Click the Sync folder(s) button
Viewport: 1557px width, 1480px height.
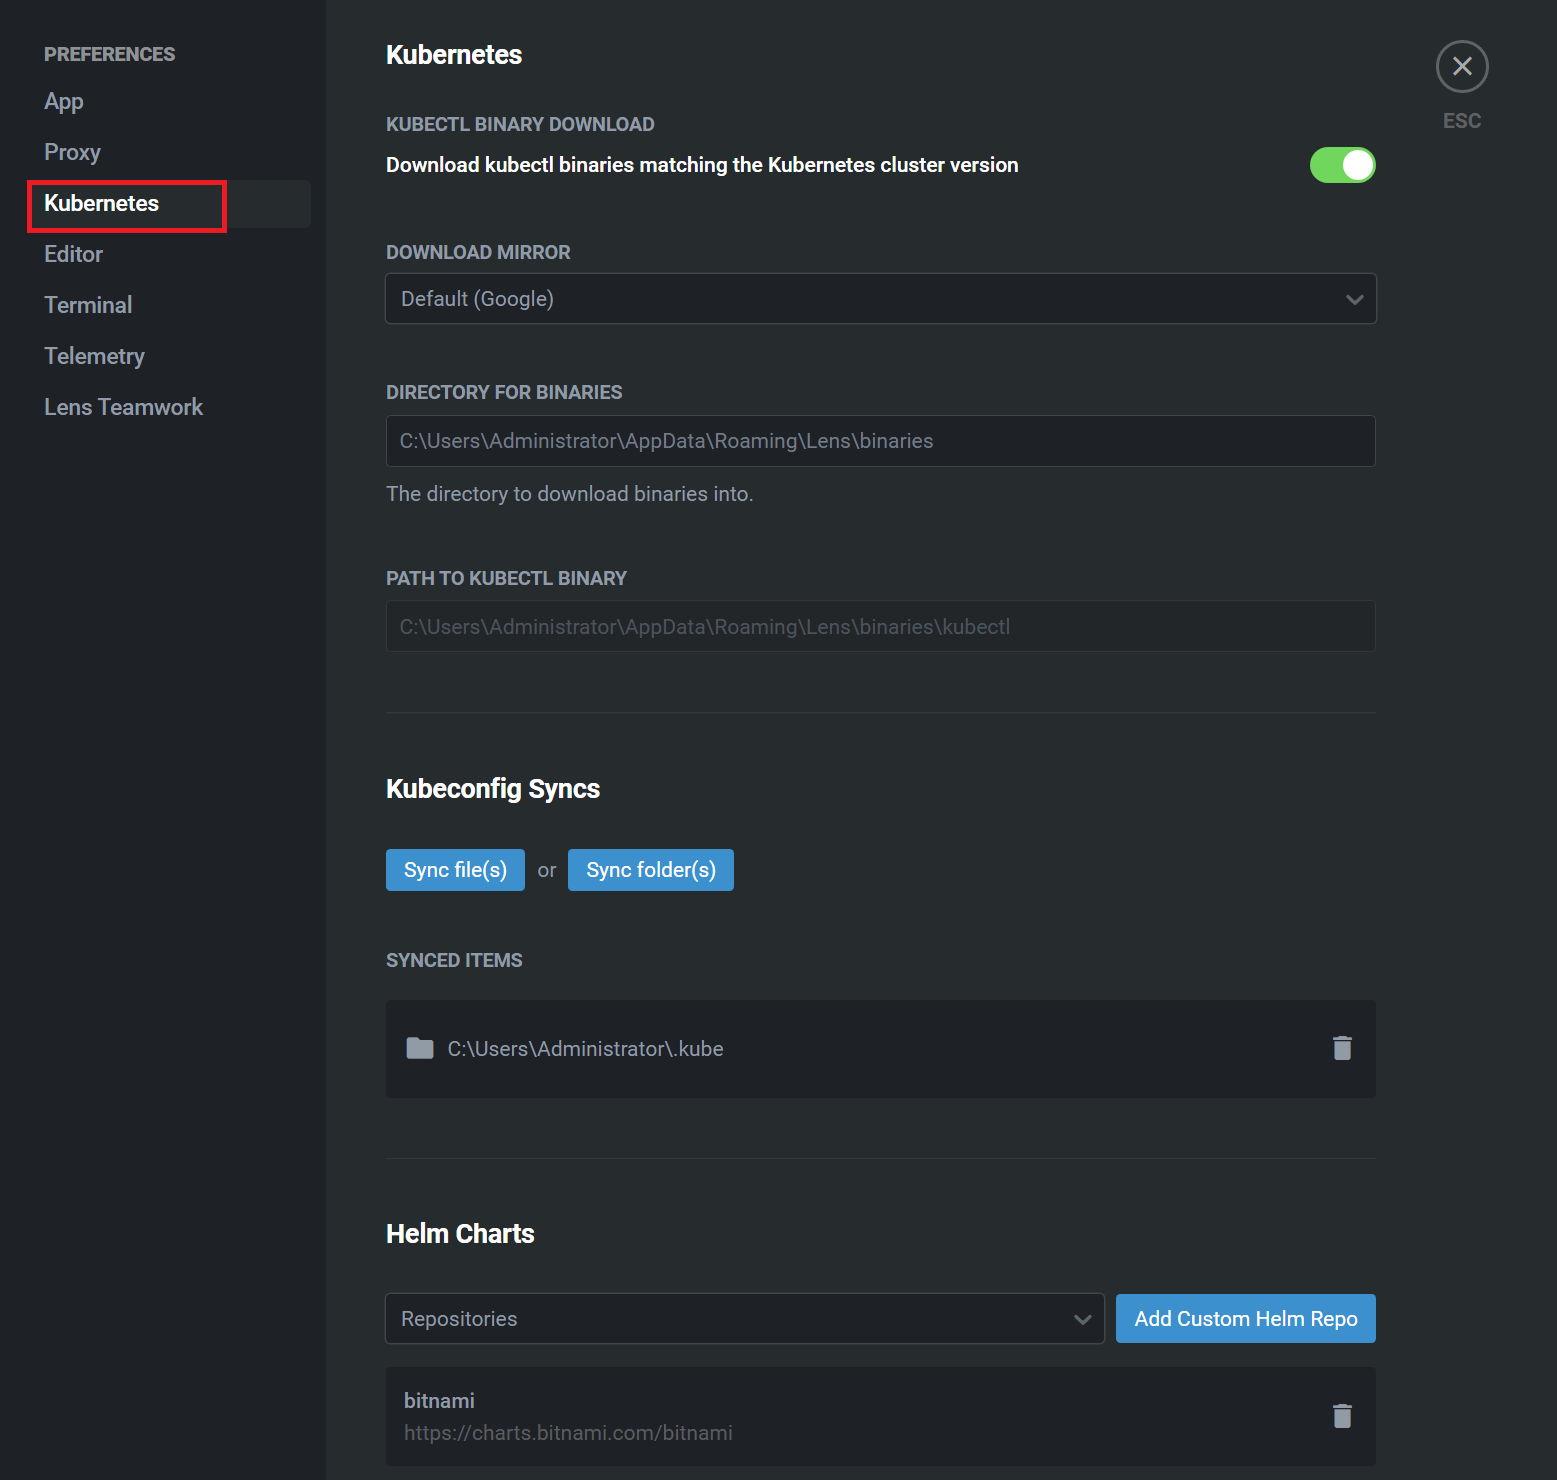coord(650,870)
